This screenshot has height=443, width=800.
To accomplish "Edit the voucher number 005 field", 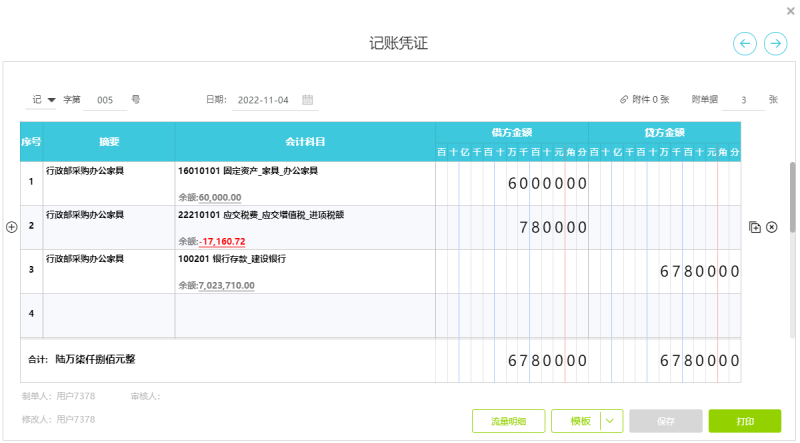I will 106,100.
